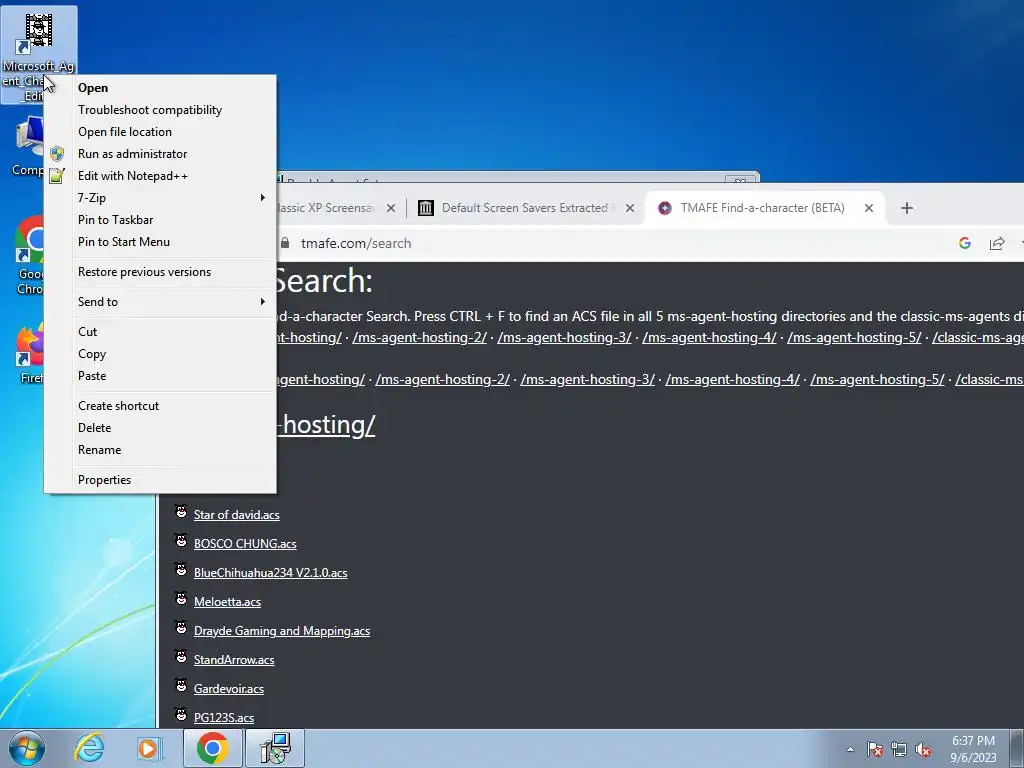Switch to the Default Screen Savers Extracted tab
The width and height of the screenshot is (1024, 768).
tap(524, 208)
